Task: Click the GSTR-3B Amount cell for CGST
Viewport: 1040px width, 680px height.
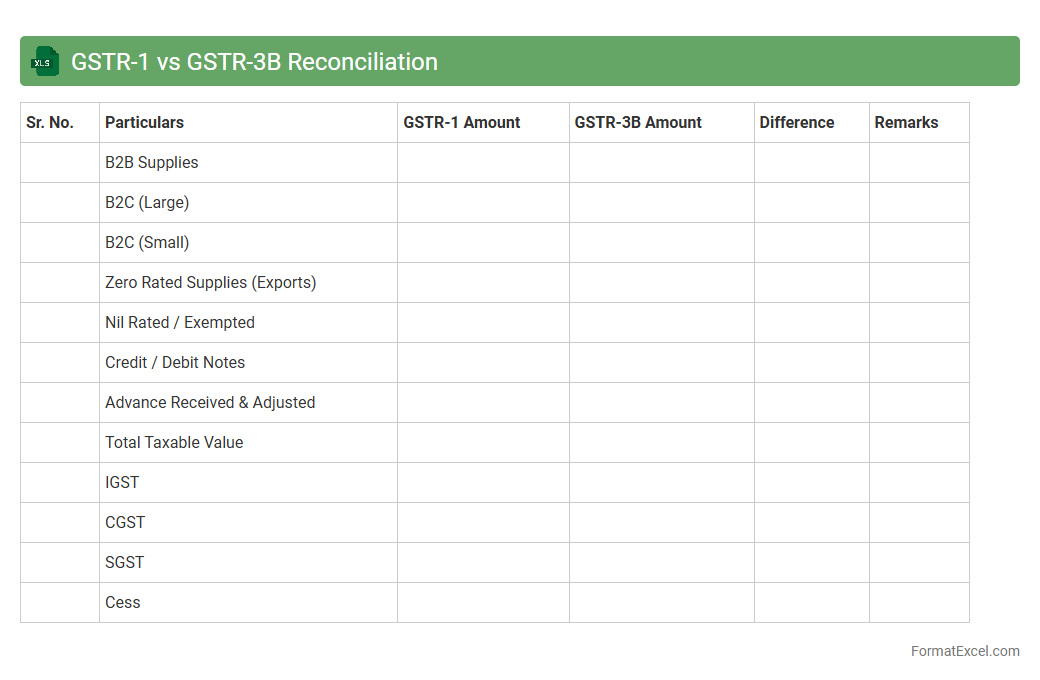Action: [661, 523]
